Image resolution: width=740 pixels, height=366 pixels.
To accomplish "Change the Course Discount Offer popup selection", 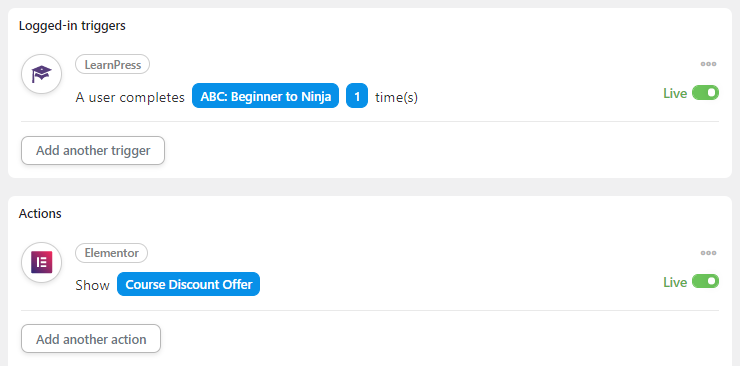I will 188,284.
